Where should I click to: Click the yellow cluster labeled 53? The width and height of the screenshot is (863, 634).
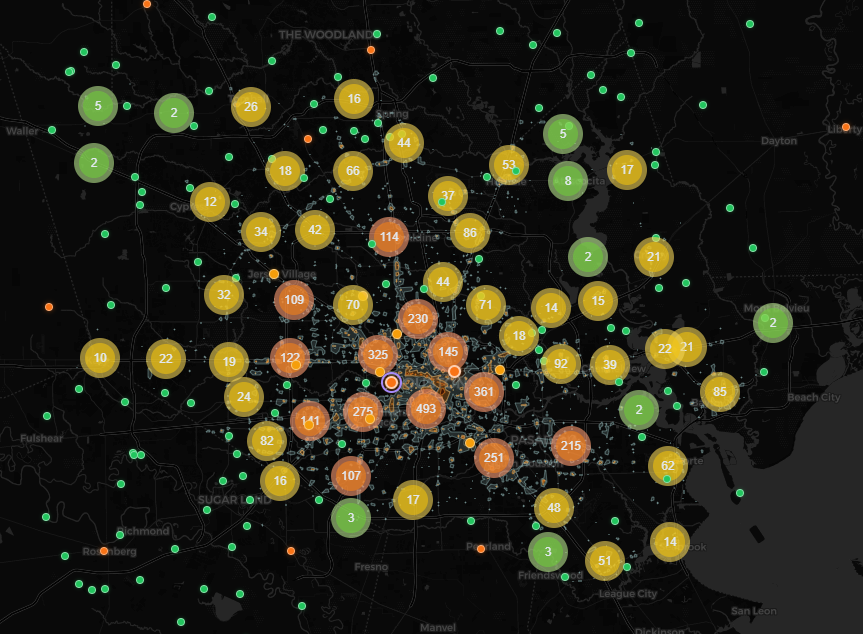[509, 165]
